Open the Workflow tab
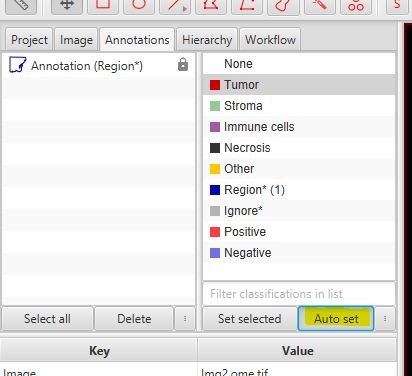The width and height of the screenshot is (412, 376). (x=270, y=40)
